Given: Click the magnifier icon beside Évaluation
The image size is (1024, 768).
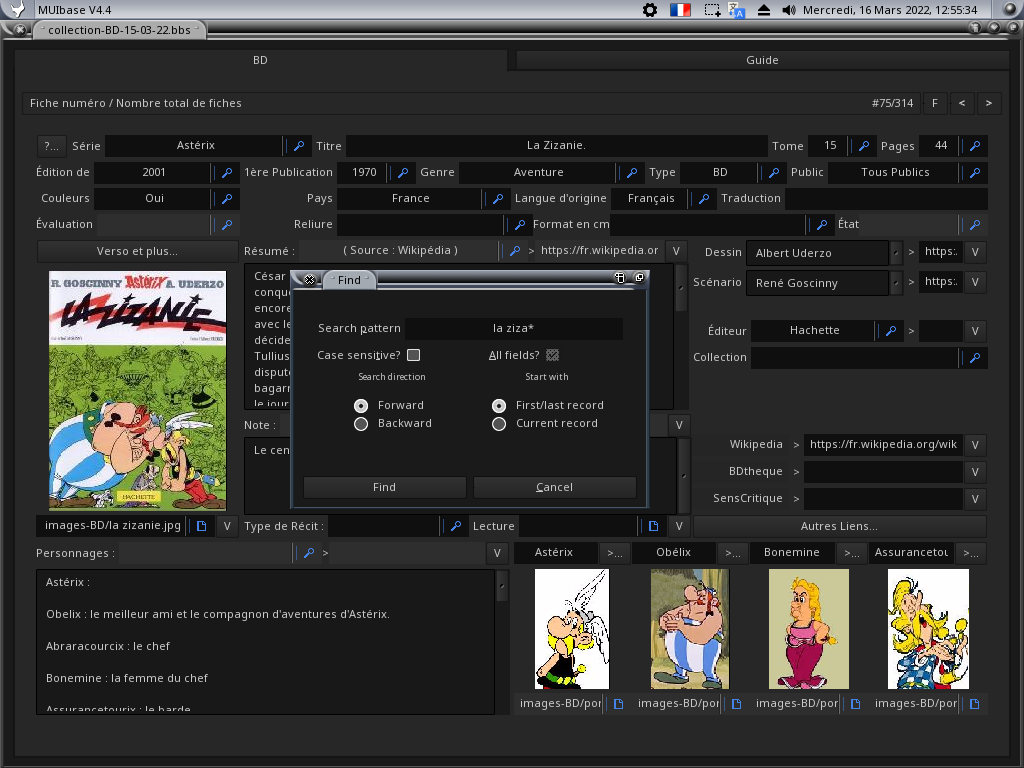Looking at the screenshot, I should click(227, 225).
